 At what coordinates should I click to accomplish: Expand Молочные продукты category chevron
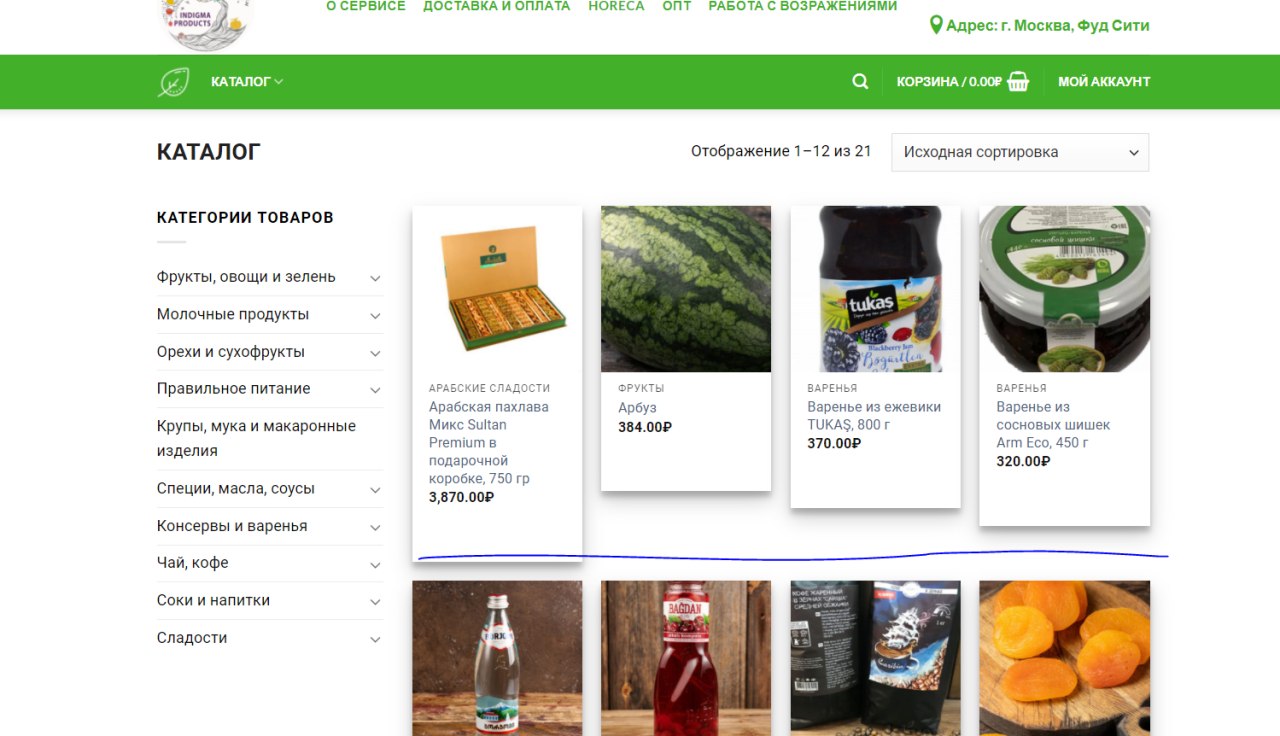click(x=375, y=315)
